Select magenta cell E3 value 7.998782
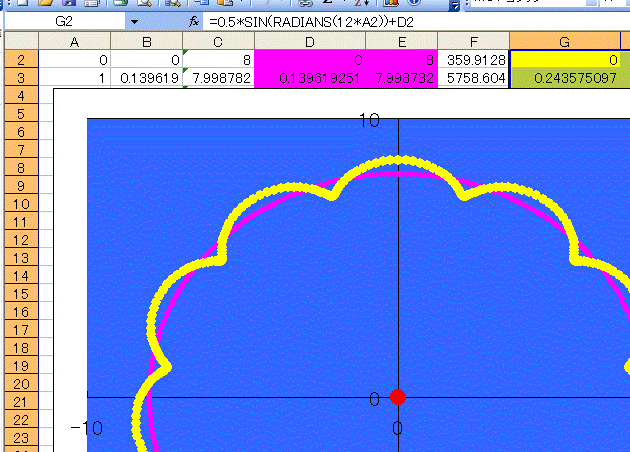630x452 pixels. (x=401, y=77)
